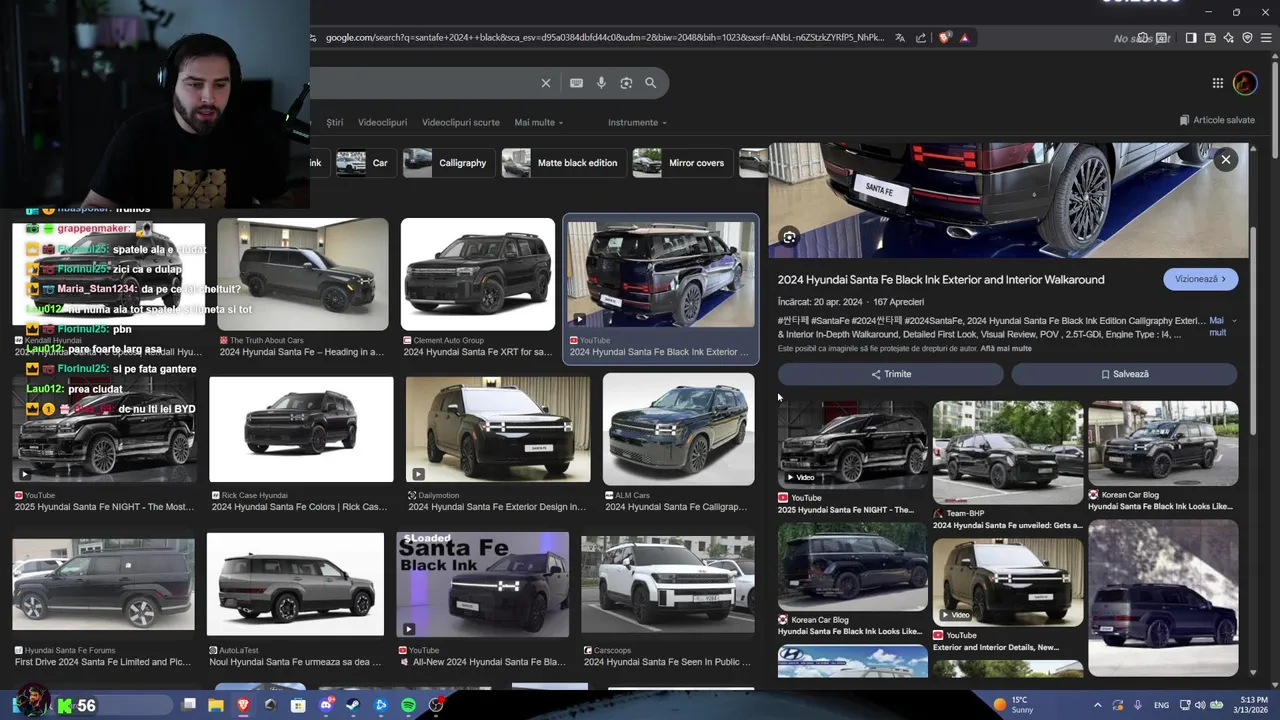This screenshot has width=1280, height=720.
Task: Click the address bar URL
Action: [x=604, y=38]
